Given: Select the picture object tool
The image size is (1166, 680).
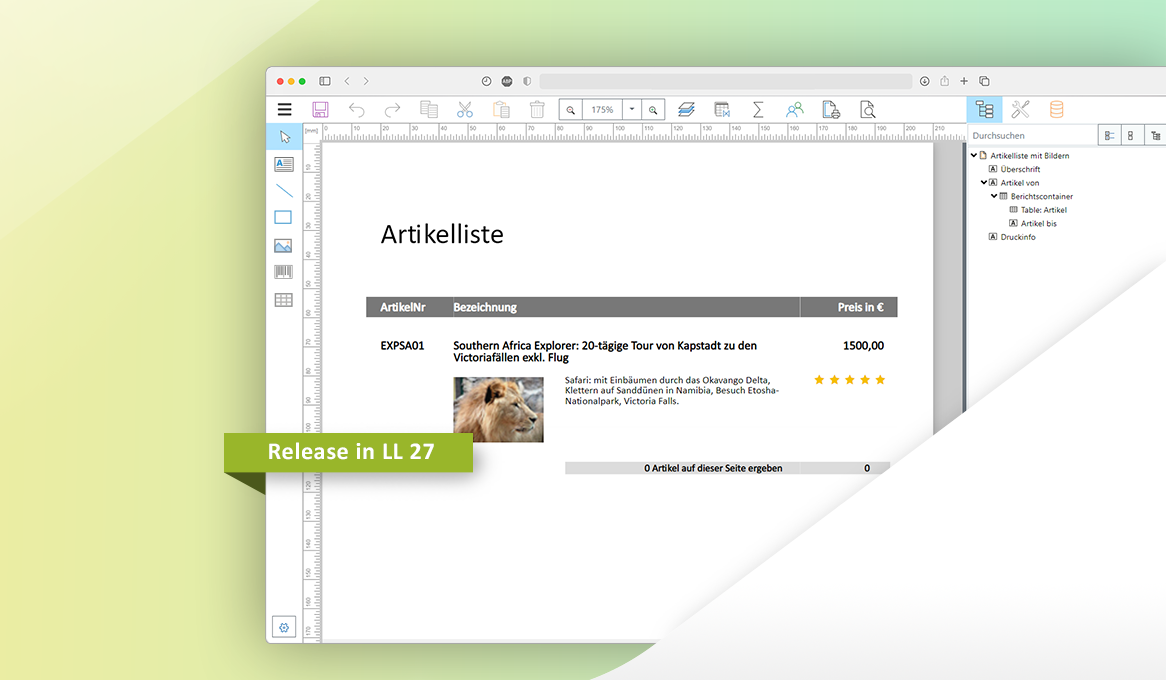Looking at the screenshot, I should pyautogui.click(x=283, y=246).
